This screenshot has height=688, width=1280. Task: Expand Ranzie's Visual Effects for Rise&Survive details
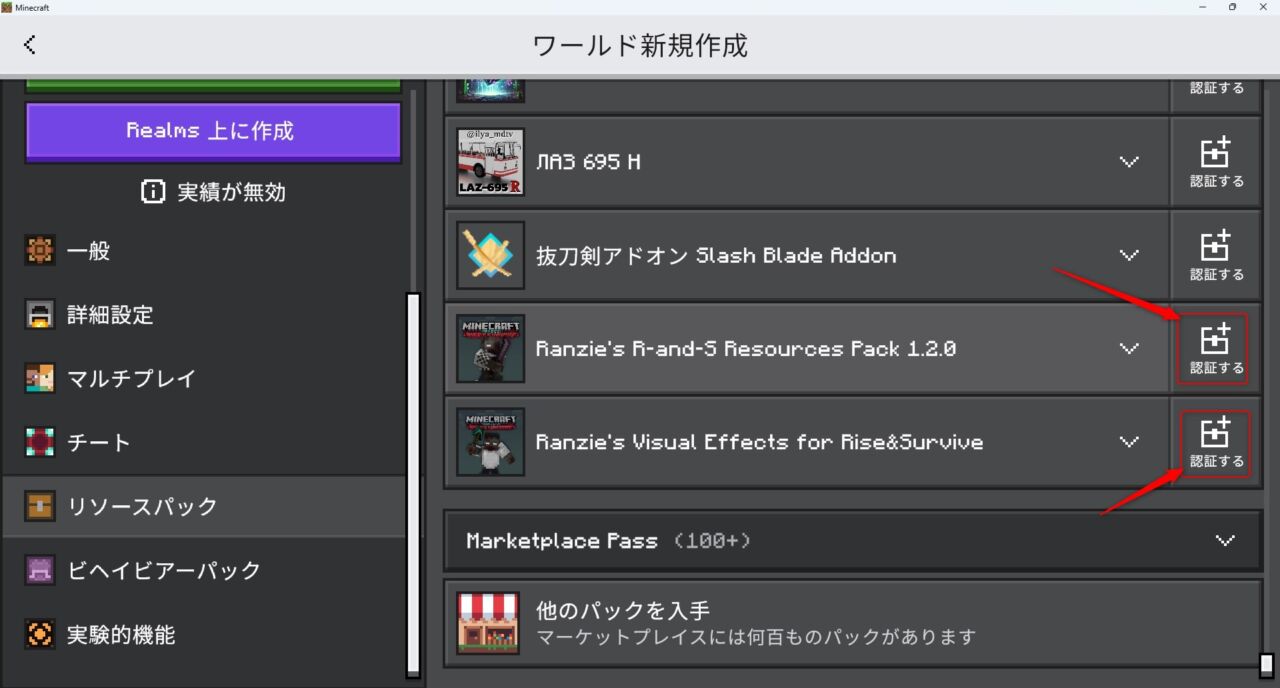pos(1129,442)
